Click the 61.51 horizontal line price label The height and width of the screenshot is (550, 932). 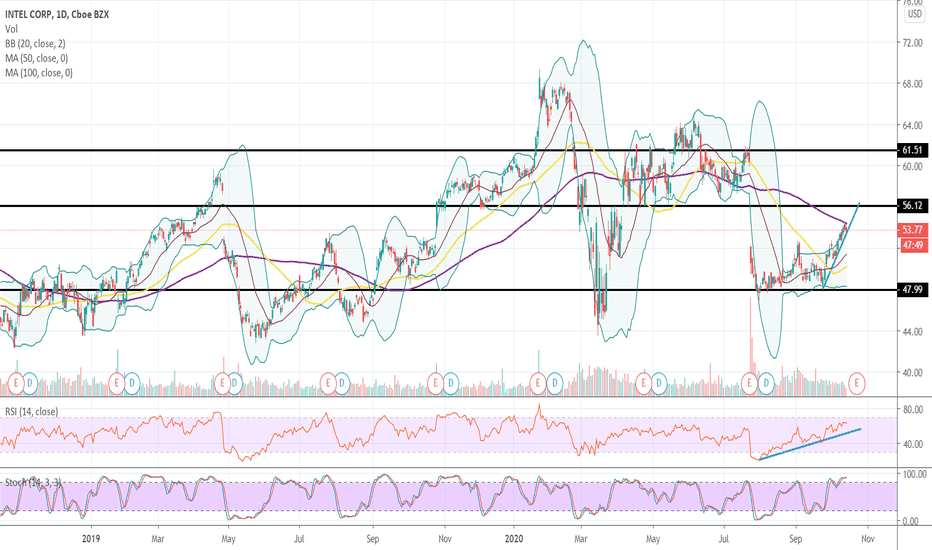point(912,150)
